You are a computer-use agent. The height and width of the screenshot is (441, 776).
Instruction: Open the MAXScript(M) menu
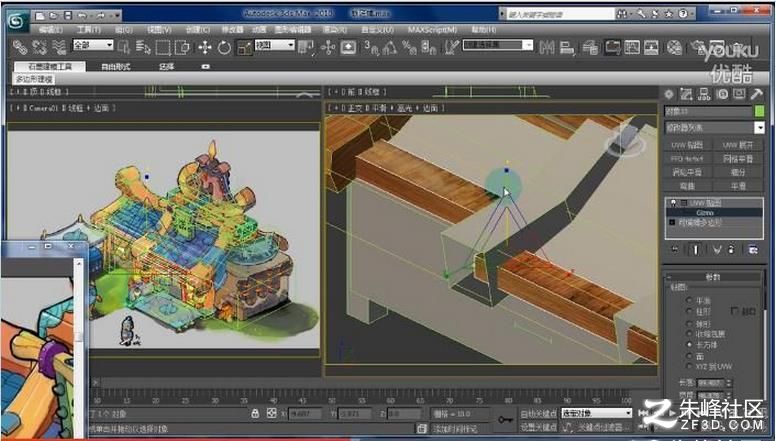coord(433,30)
